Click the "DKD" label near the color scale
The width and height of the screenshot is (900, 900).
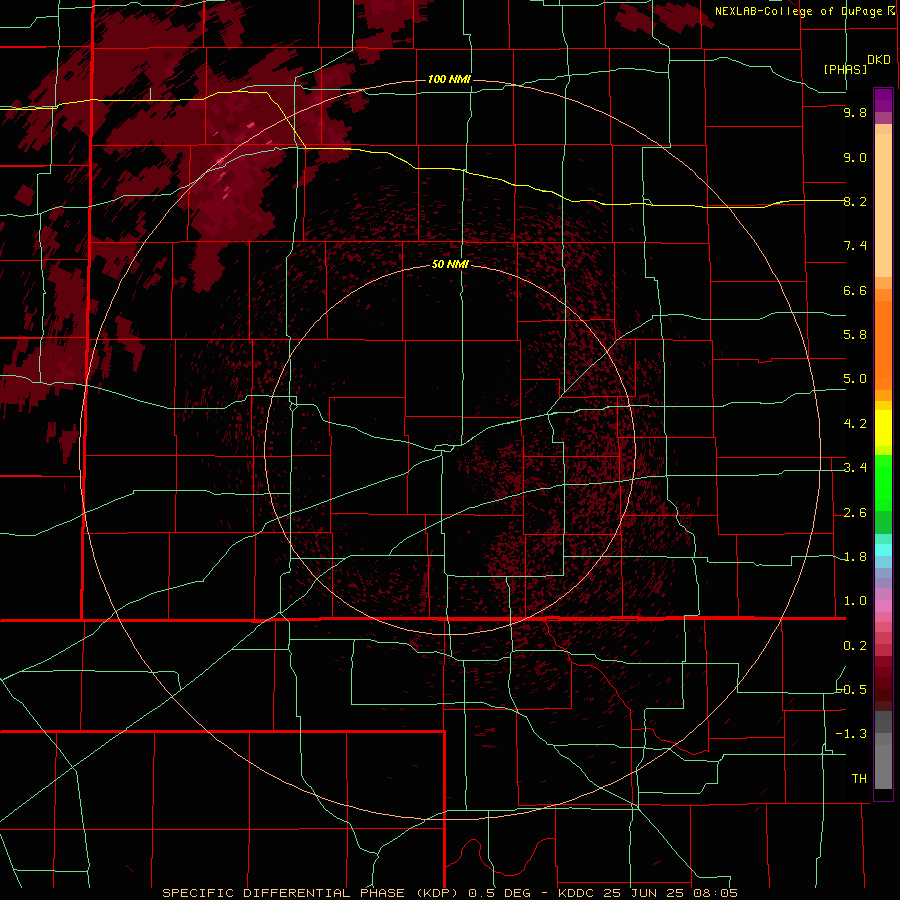point(879,60)
